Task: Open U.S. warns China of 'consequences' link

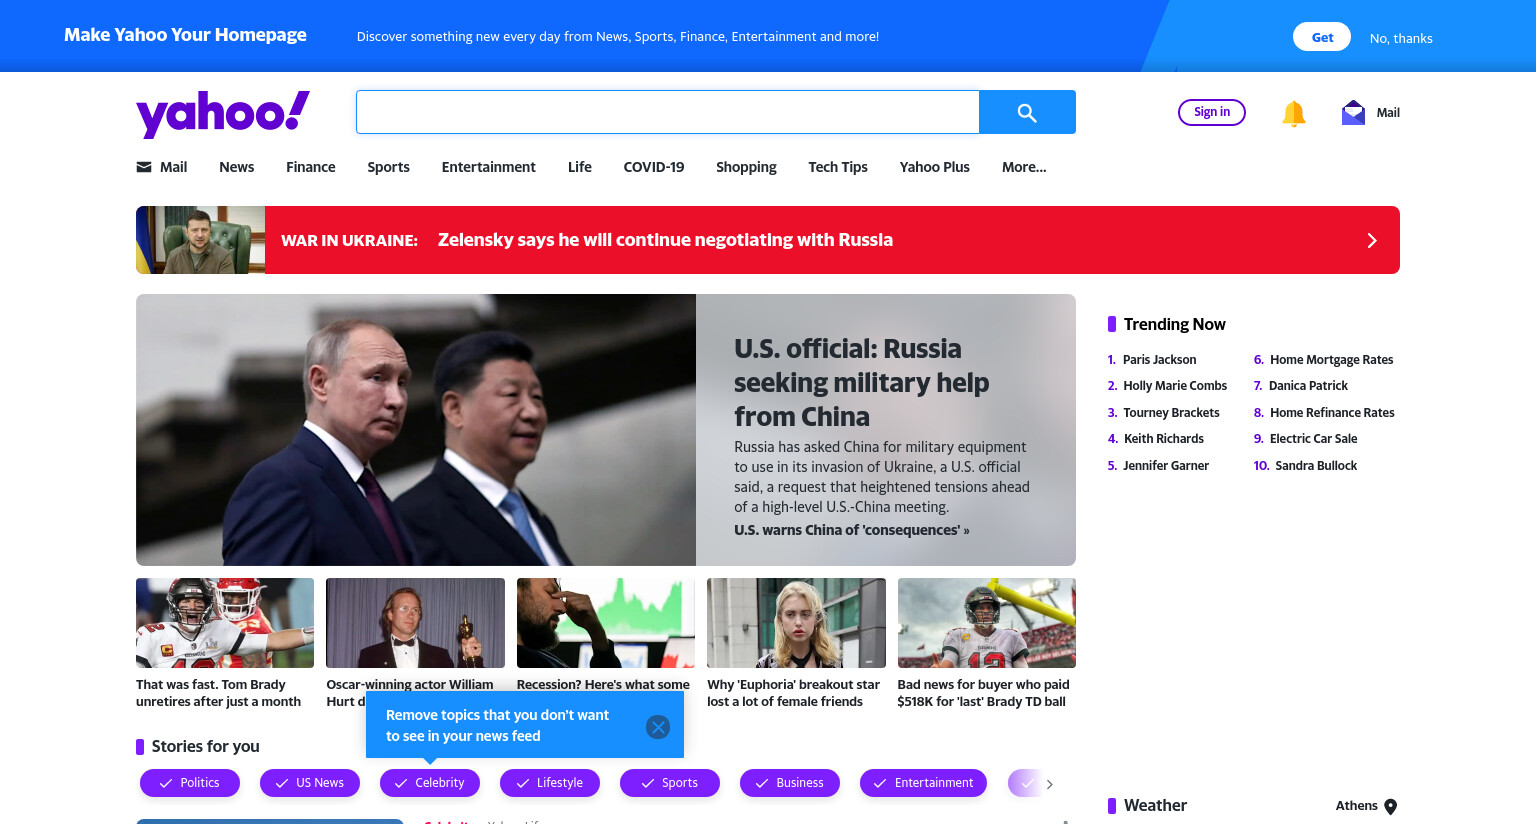Action: [852, 530]
